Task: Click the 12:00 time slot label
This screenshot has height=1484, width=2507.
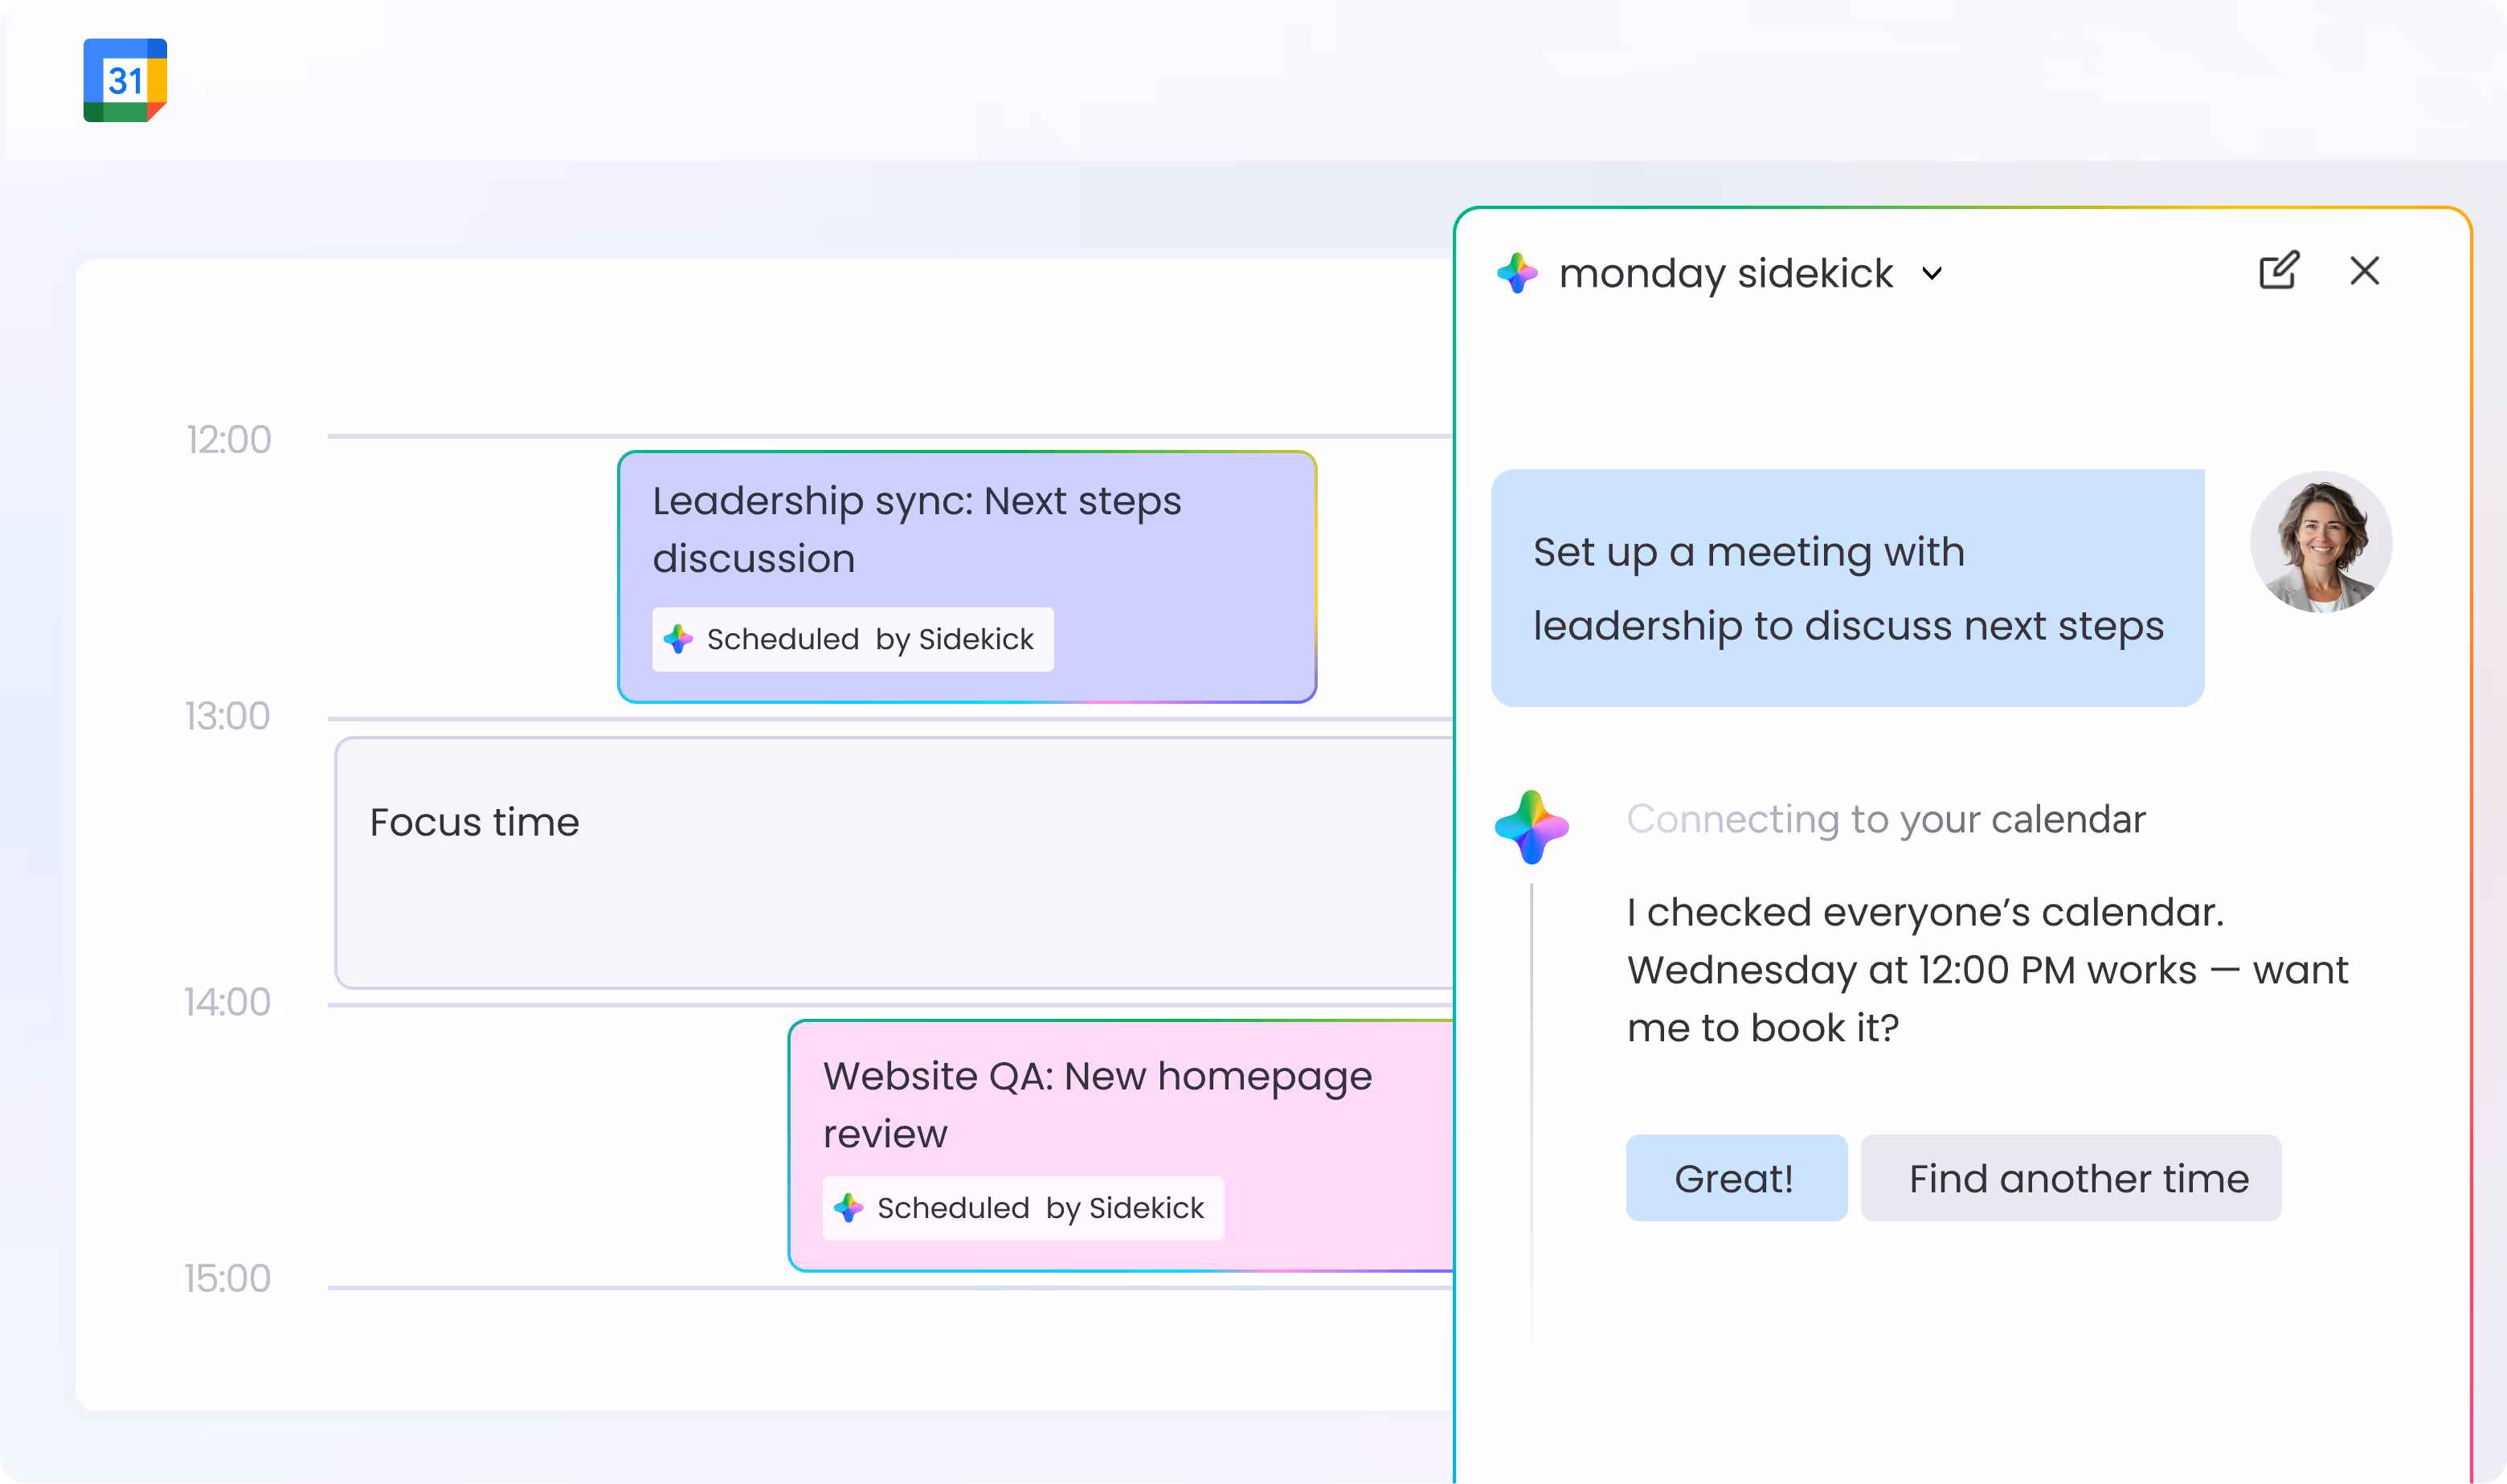Action: [x=228, y=440]
